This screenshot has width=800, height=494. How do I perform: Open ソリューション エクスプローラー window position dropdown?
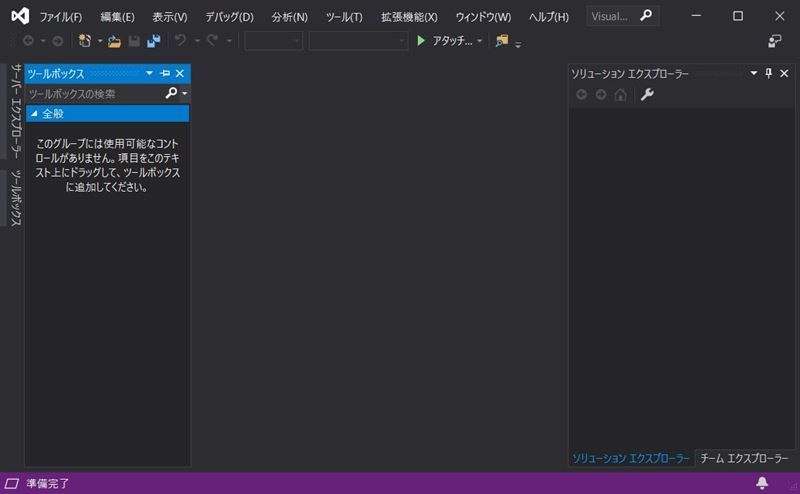pos(754,73)
